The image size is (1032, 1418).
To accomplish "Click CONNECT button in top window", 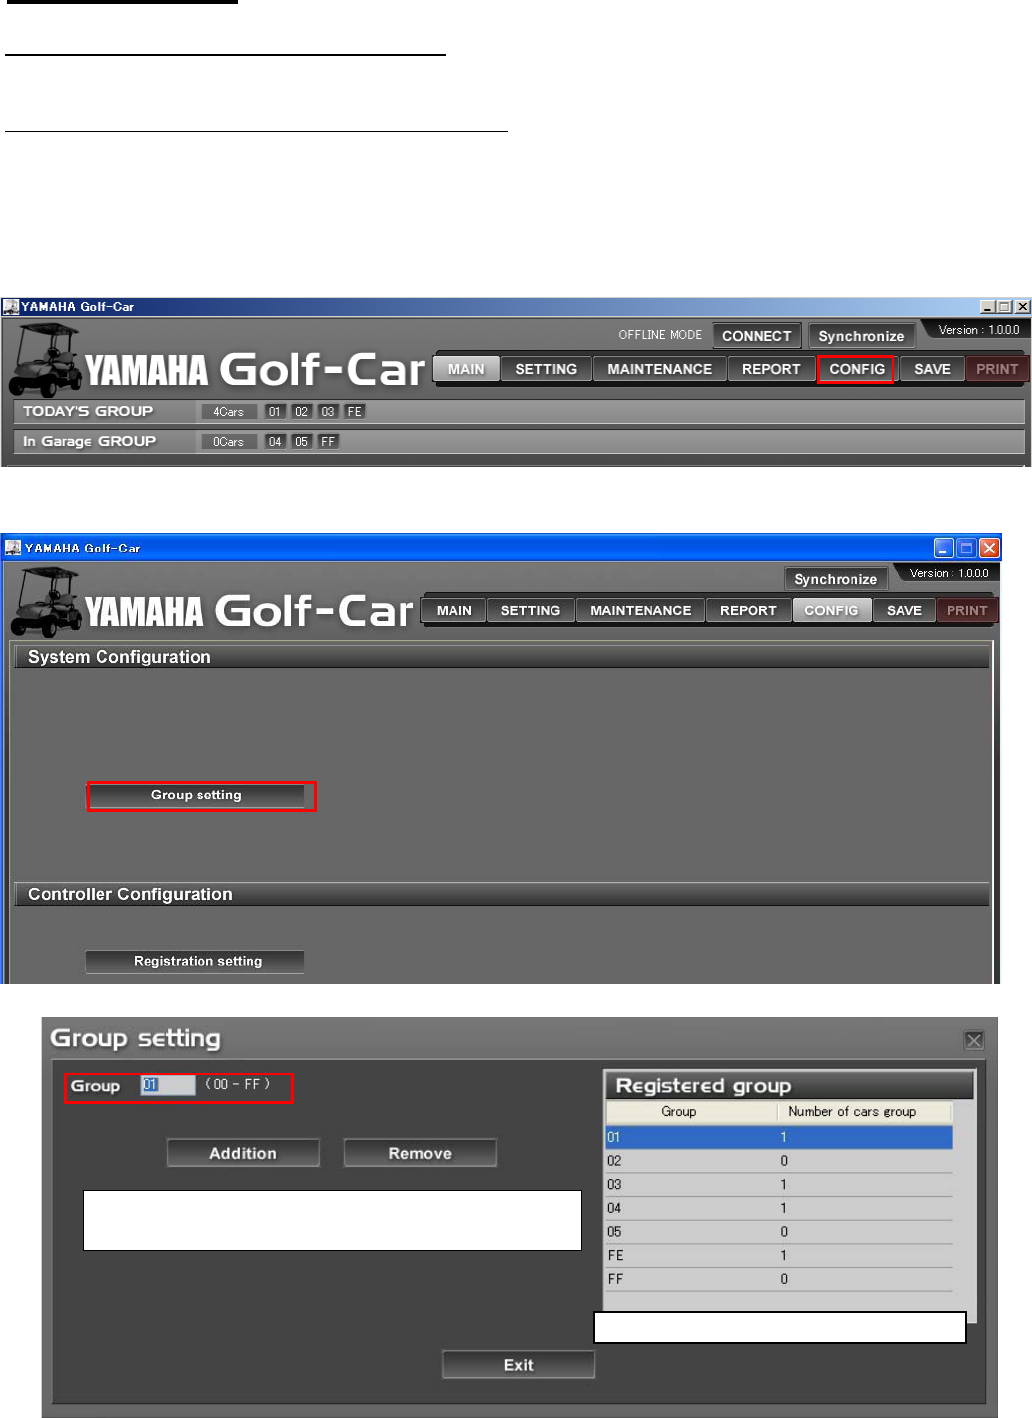I will pyautogui.click(x=756, y=336).
